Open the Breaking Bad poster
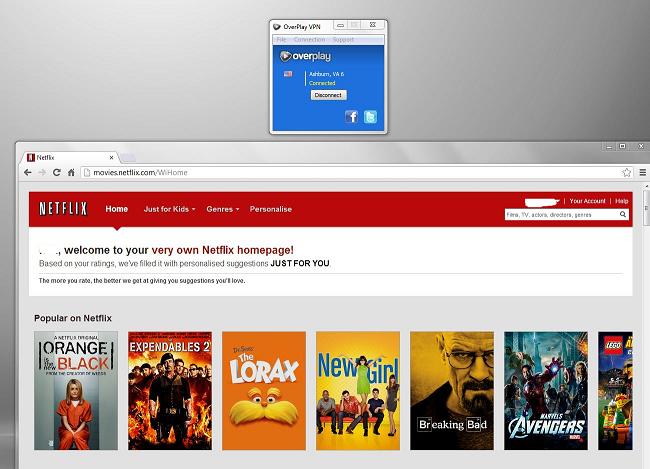The height and width of the screenshot is (469, 650). click(452, 391)
